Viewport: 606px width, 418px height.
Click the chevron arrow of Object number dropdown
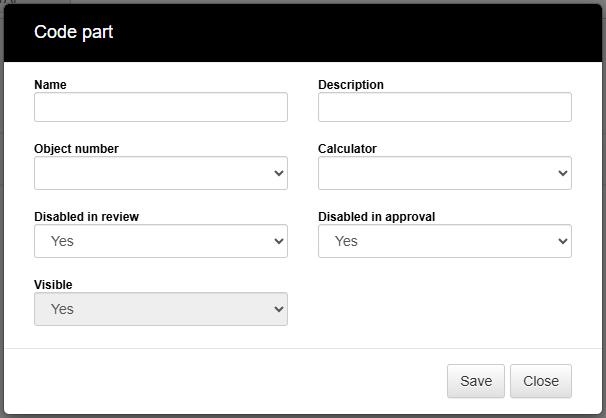pos(277,173)
